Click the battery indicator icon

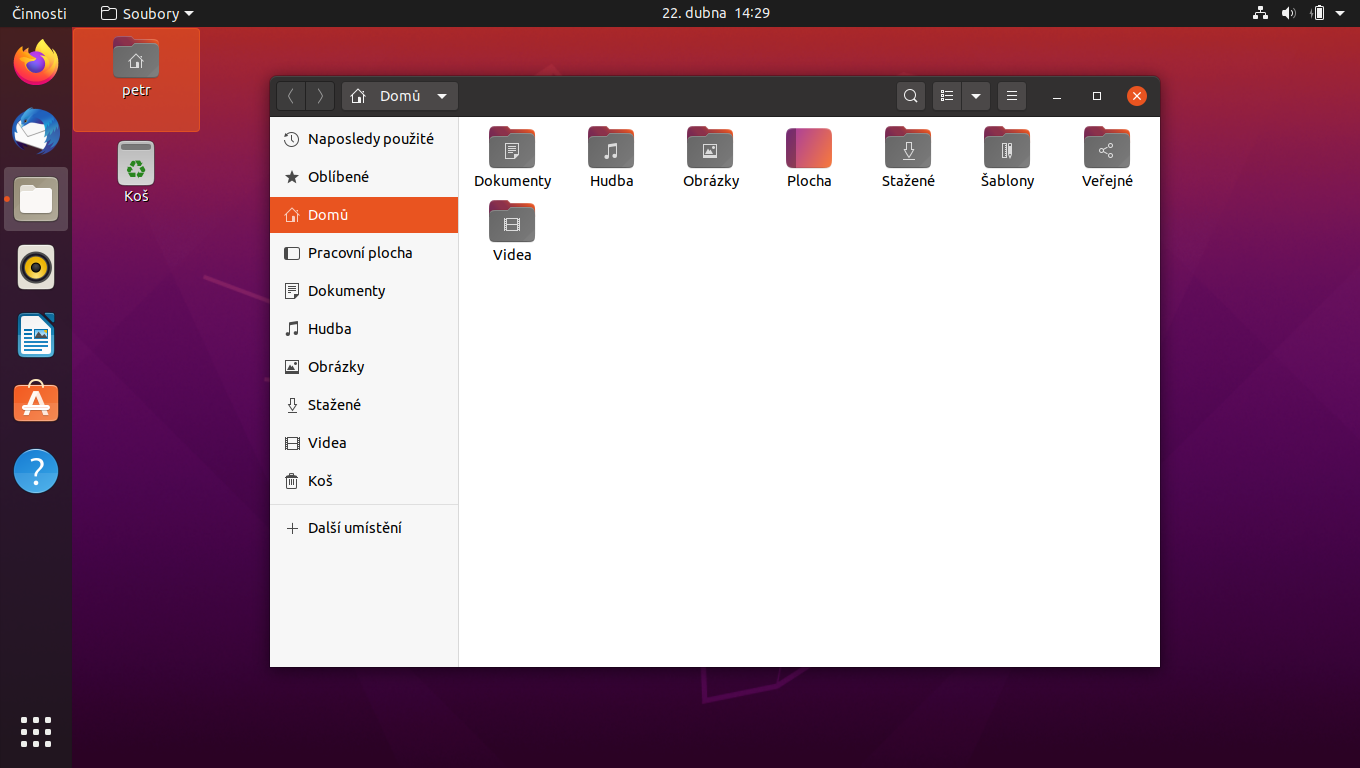[x=1318, y=13]
